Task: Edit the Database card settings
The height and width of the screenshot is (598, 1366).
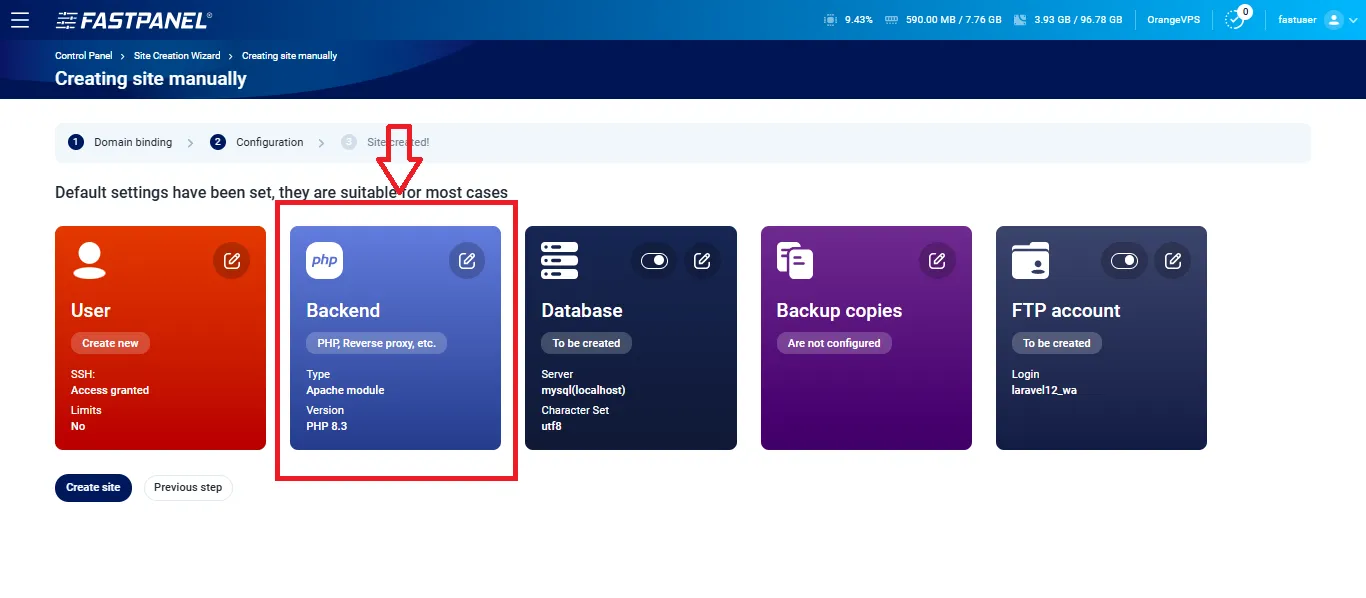Action: 702,261
